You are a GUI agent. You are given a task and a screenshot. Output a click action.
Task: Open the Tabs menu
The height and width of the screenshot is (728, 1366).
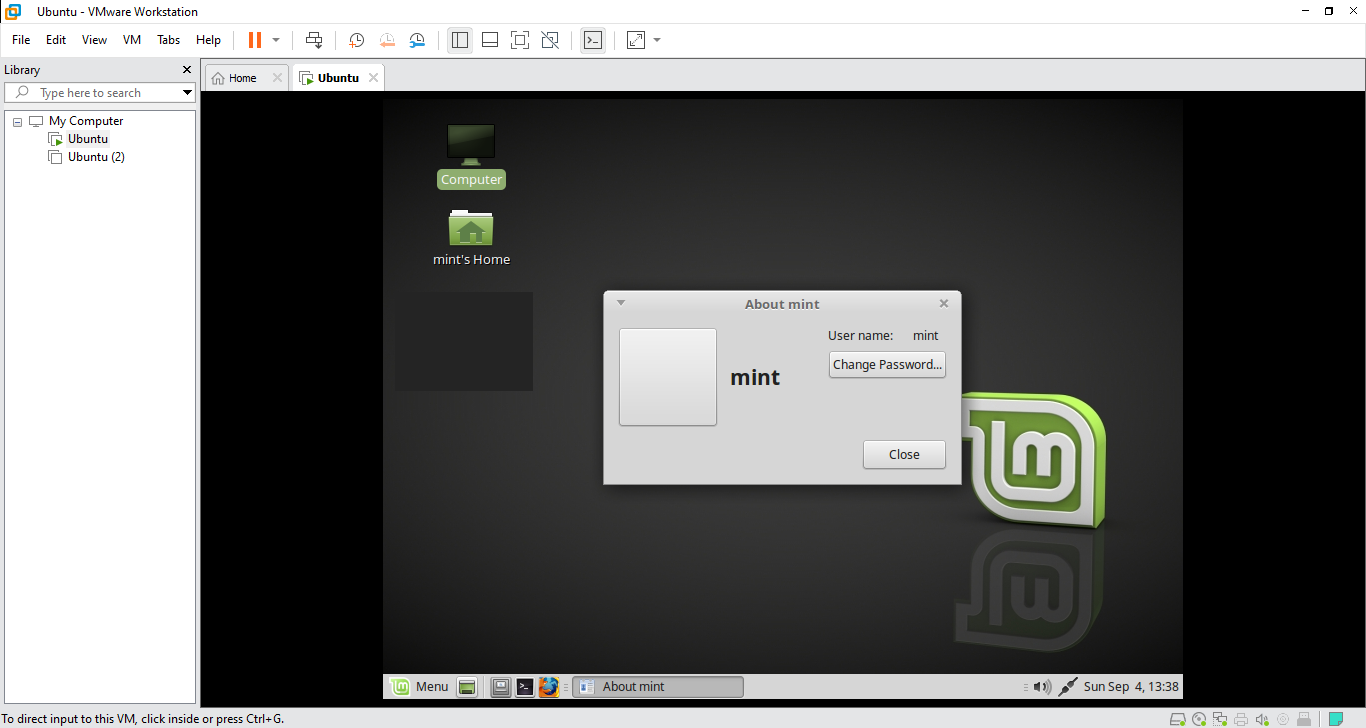169,40
